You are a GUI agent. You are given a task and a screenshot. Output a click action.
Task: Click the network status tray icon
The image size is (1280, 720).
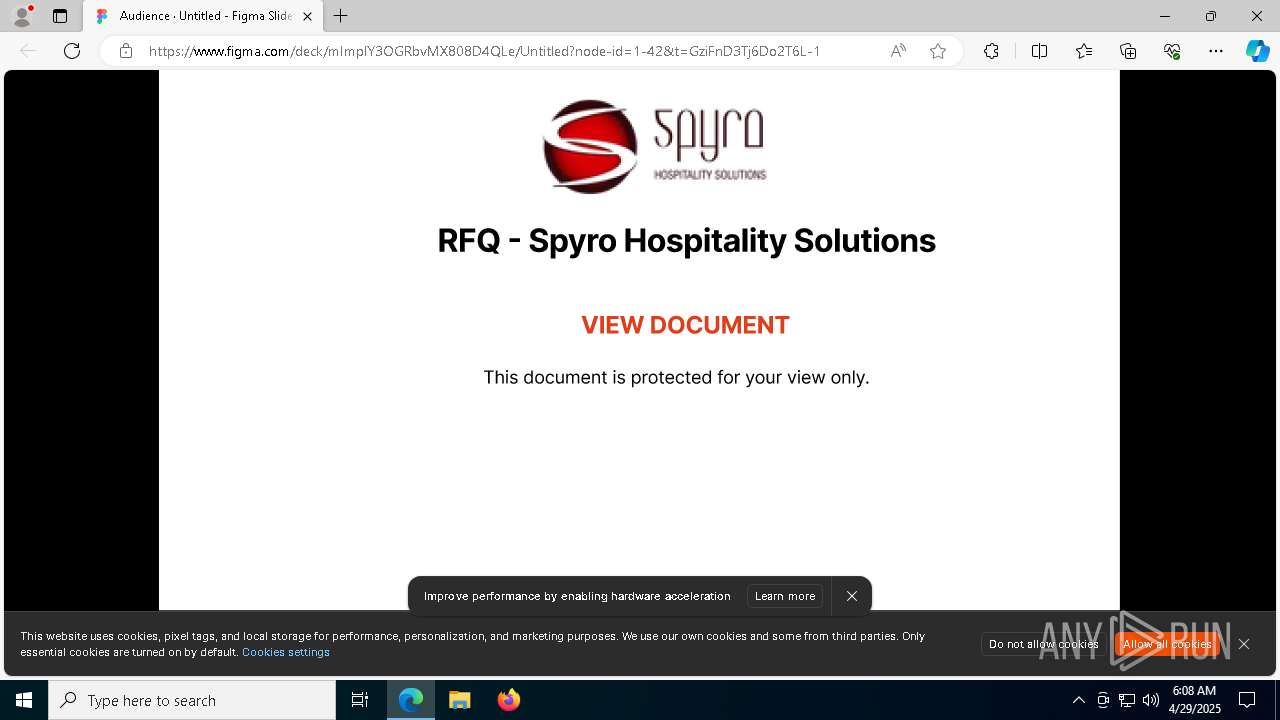point(1127,700)
